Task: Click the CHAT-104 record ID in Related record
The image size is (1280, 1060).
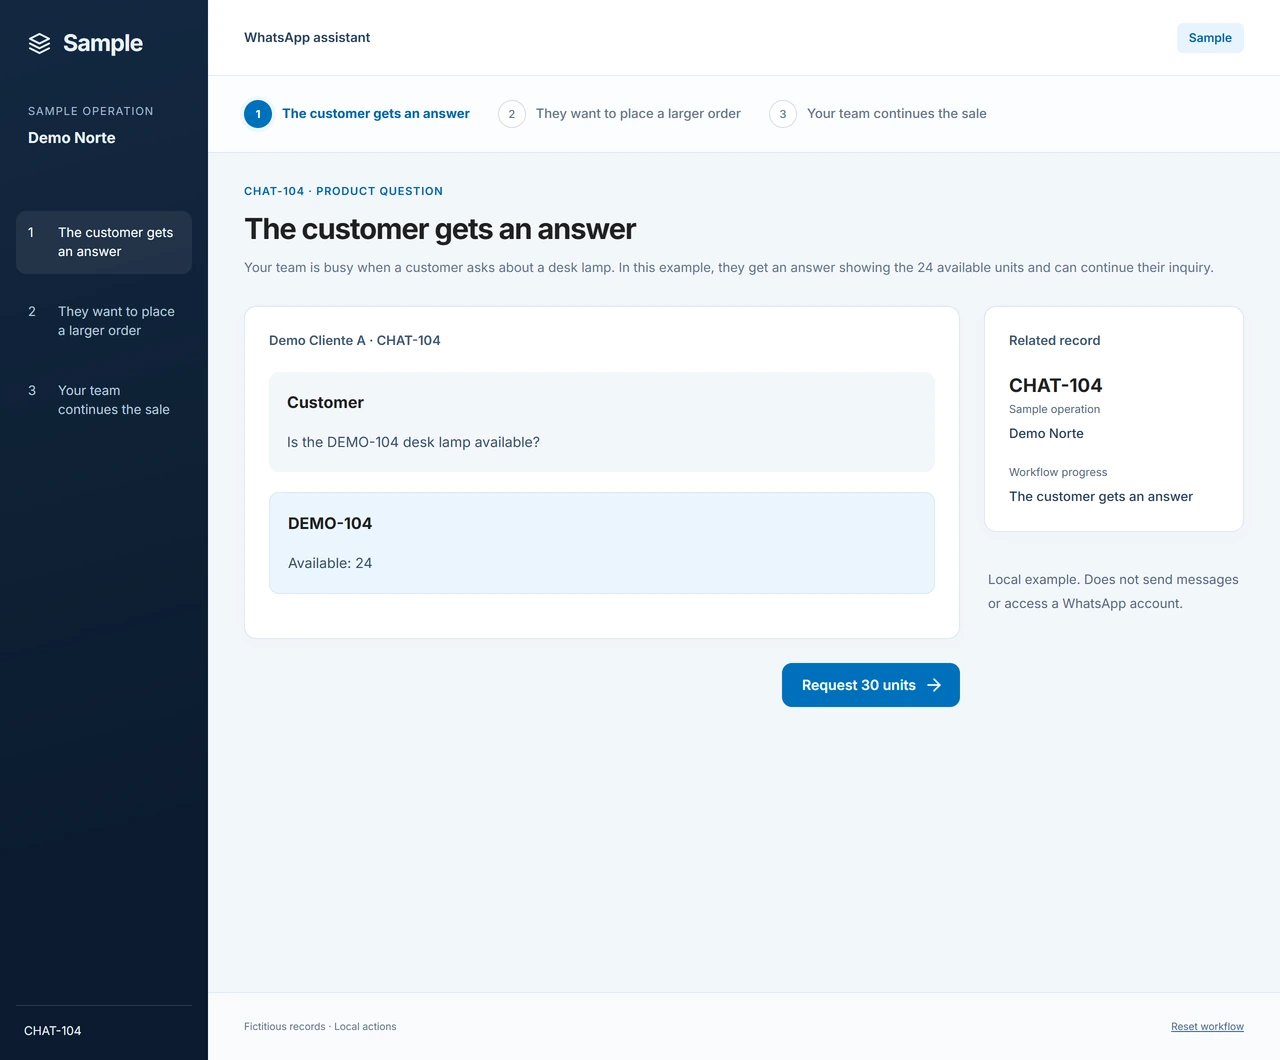Action: (x=1055, y=386)
